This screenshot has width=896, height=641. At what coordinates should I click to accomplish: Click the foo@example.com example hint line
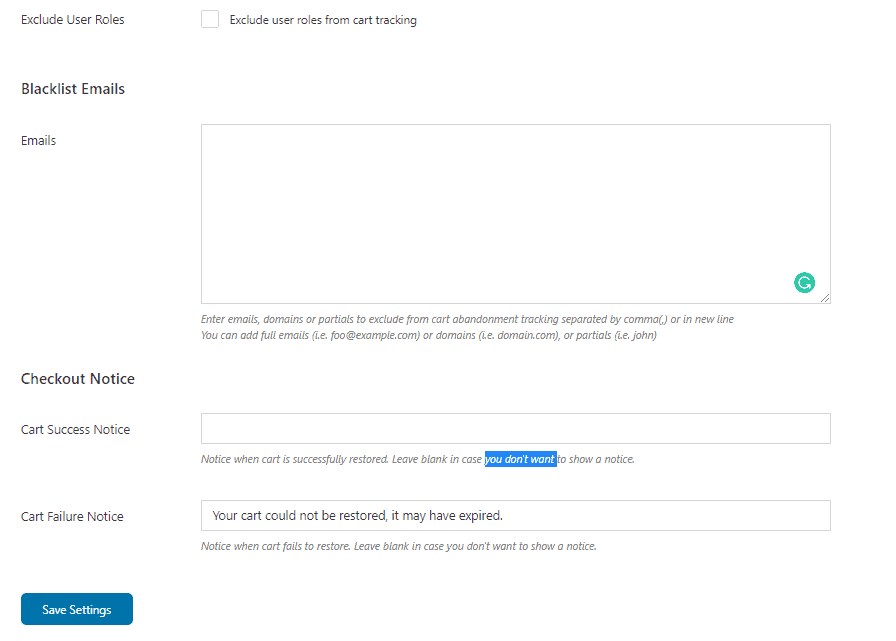pos(429,335)
